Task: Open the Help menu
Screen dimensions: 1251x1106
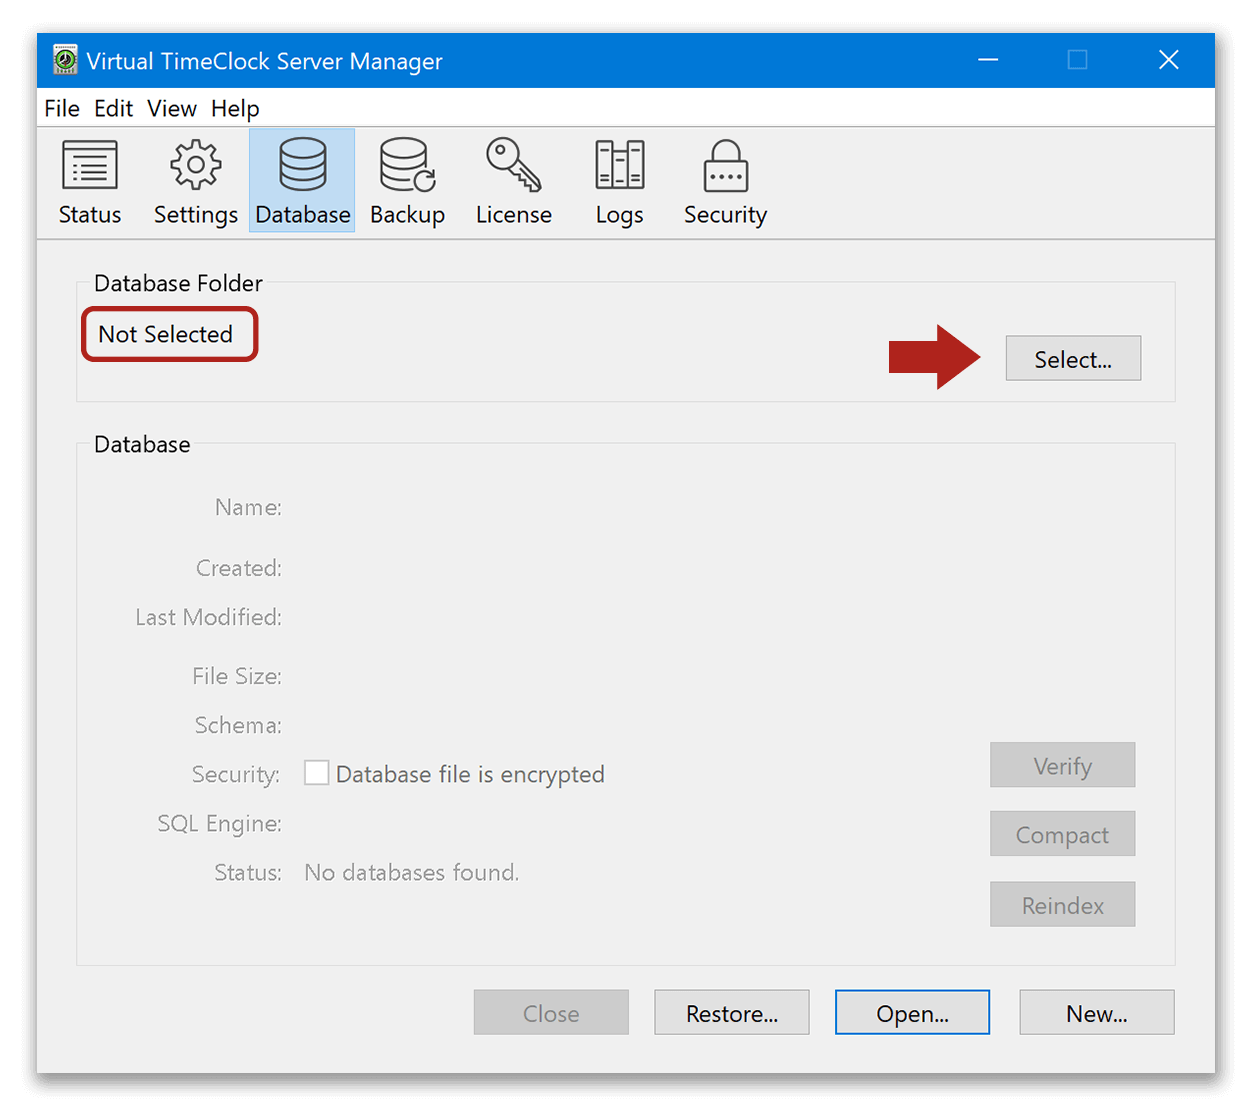Action: pos(235,108)
